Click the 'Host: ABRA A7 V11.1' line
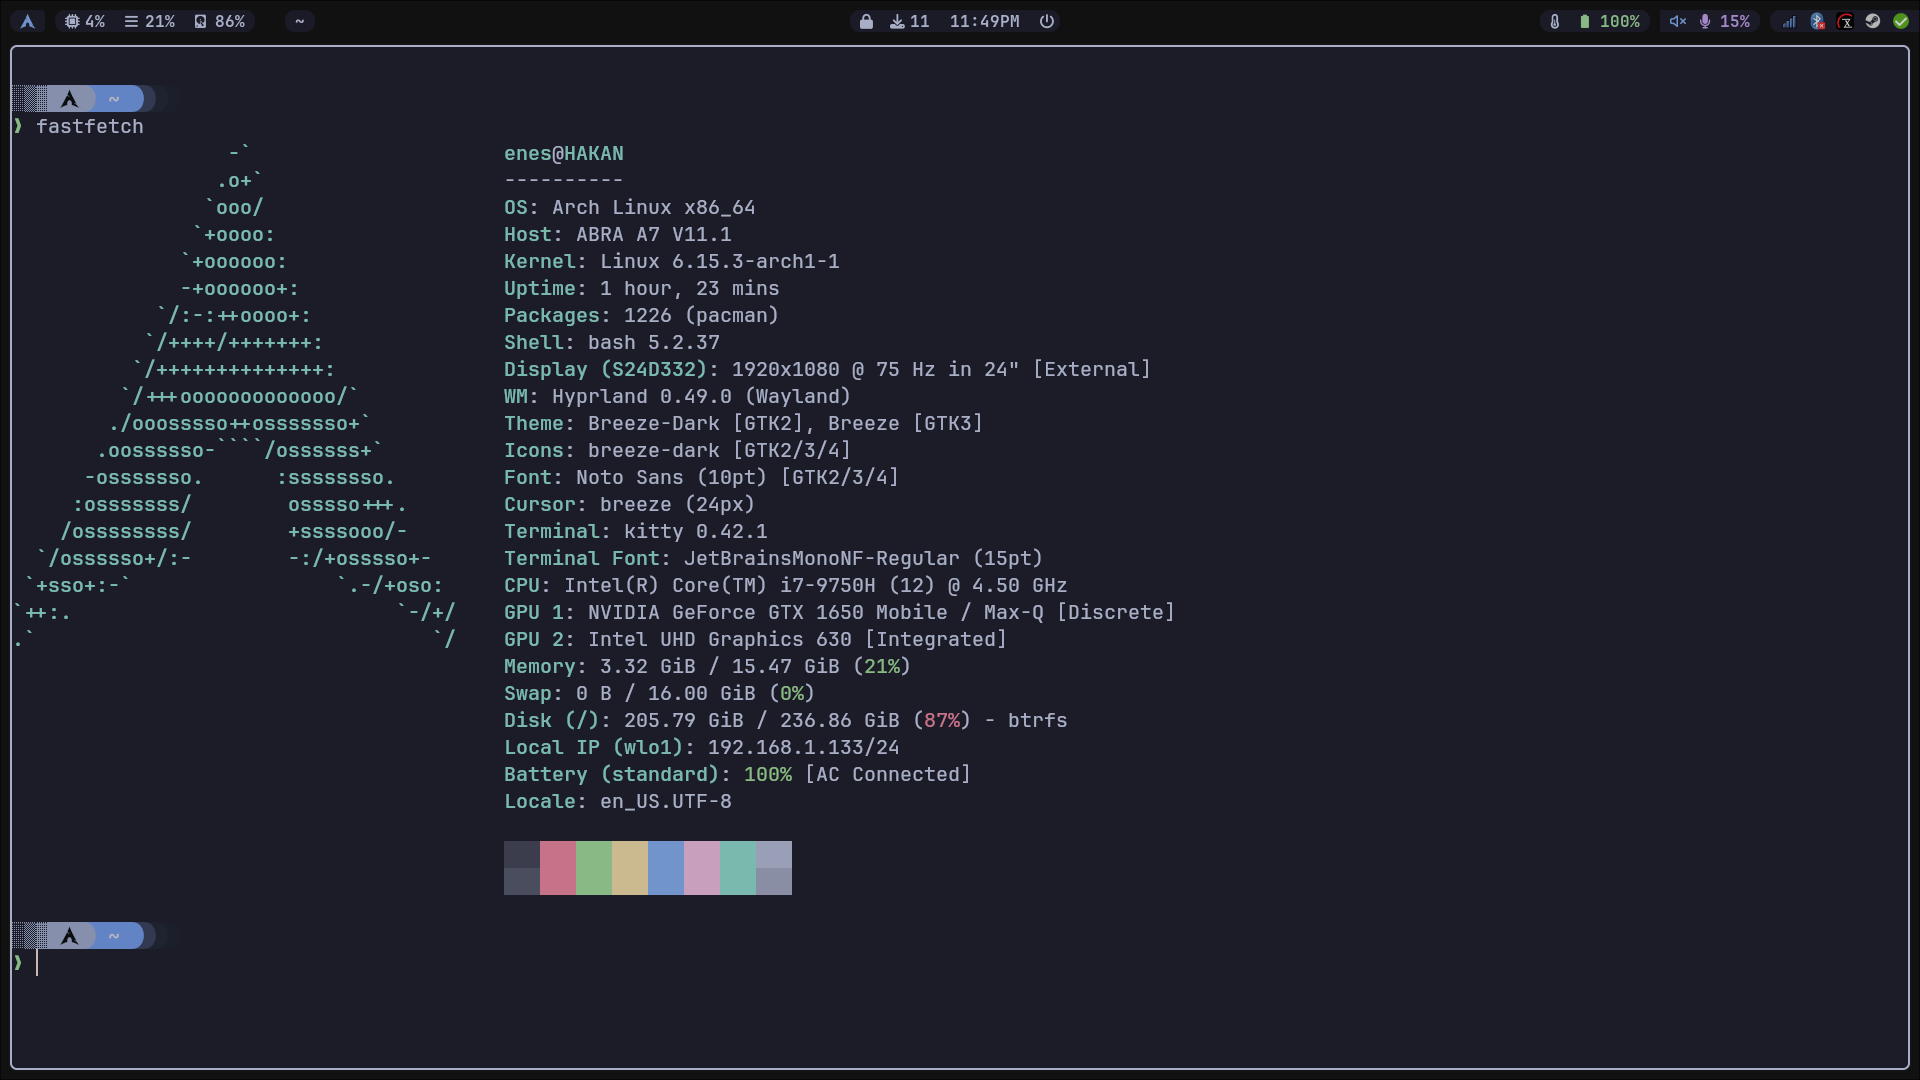Viewport: 1920px width, 1080px height. click(618, 235)
